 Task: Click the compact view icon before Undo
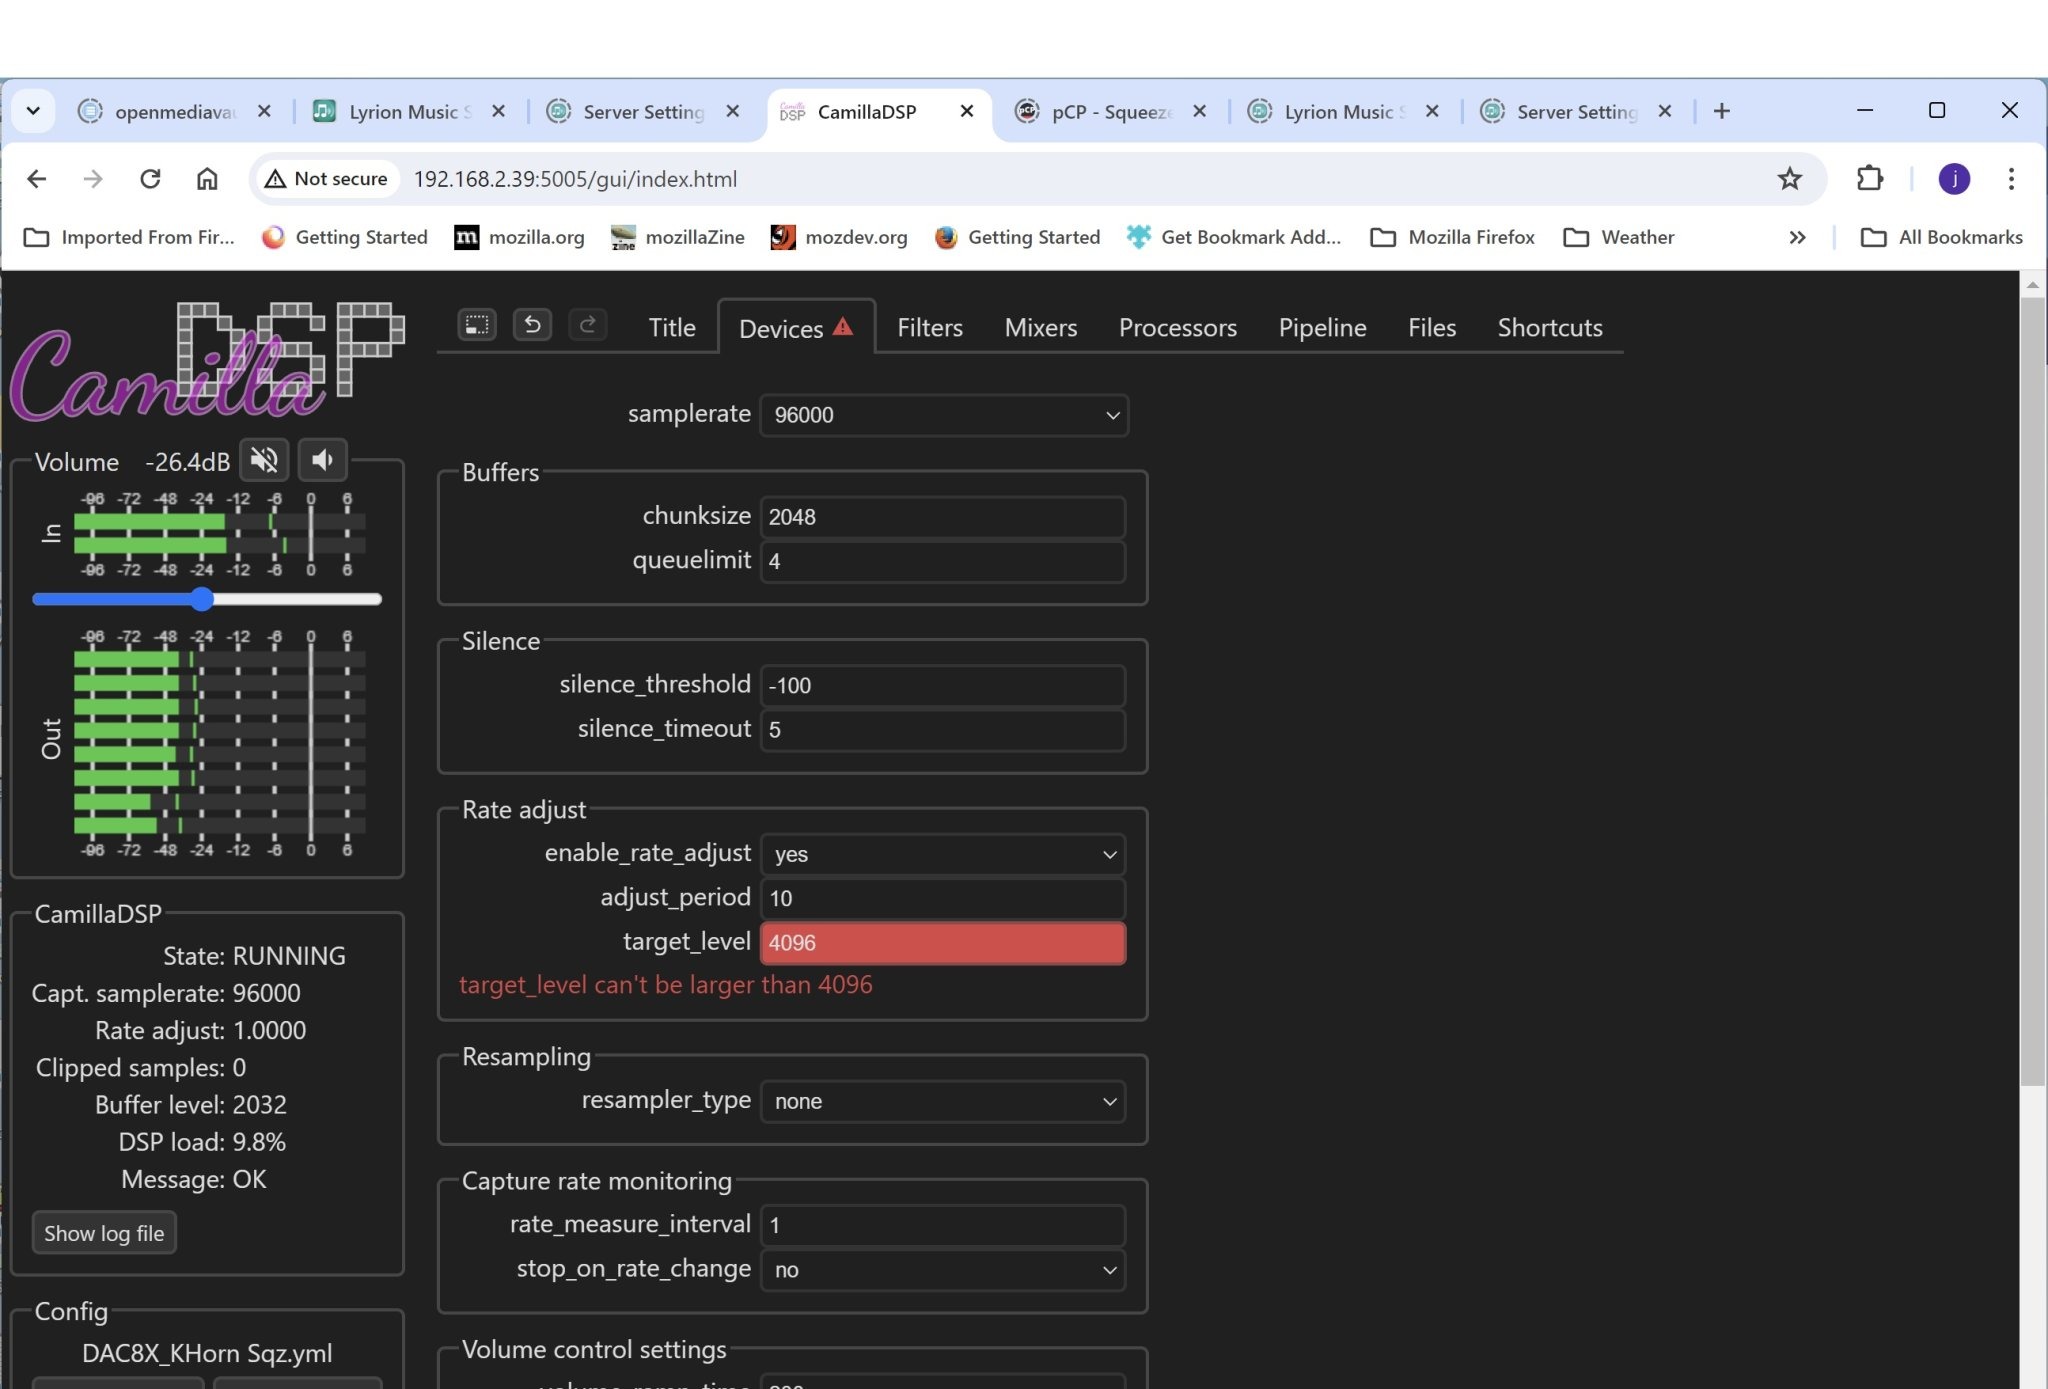pos(477,325)
